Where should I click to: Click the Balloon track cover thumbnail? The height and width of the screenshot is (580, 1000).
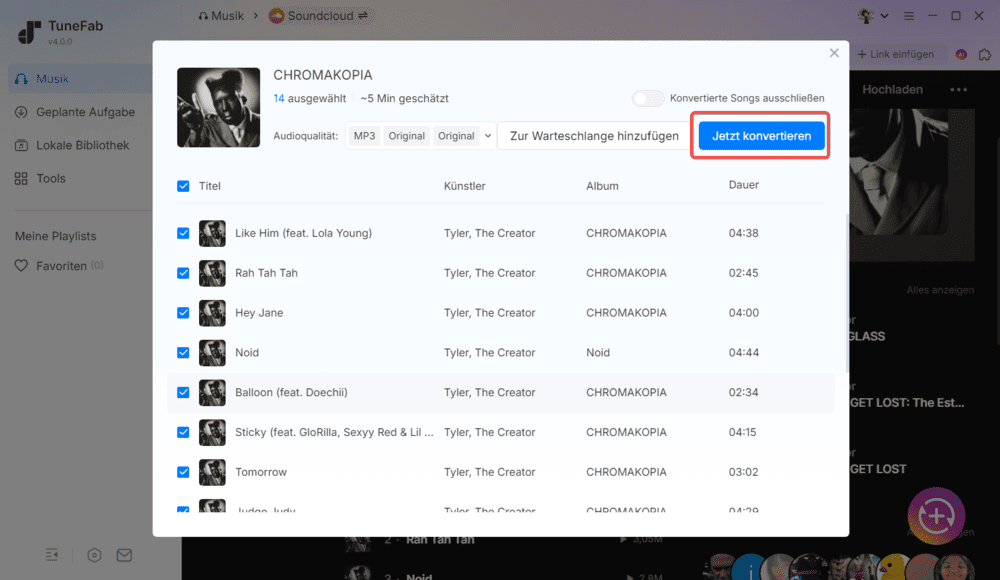(212, 392)
